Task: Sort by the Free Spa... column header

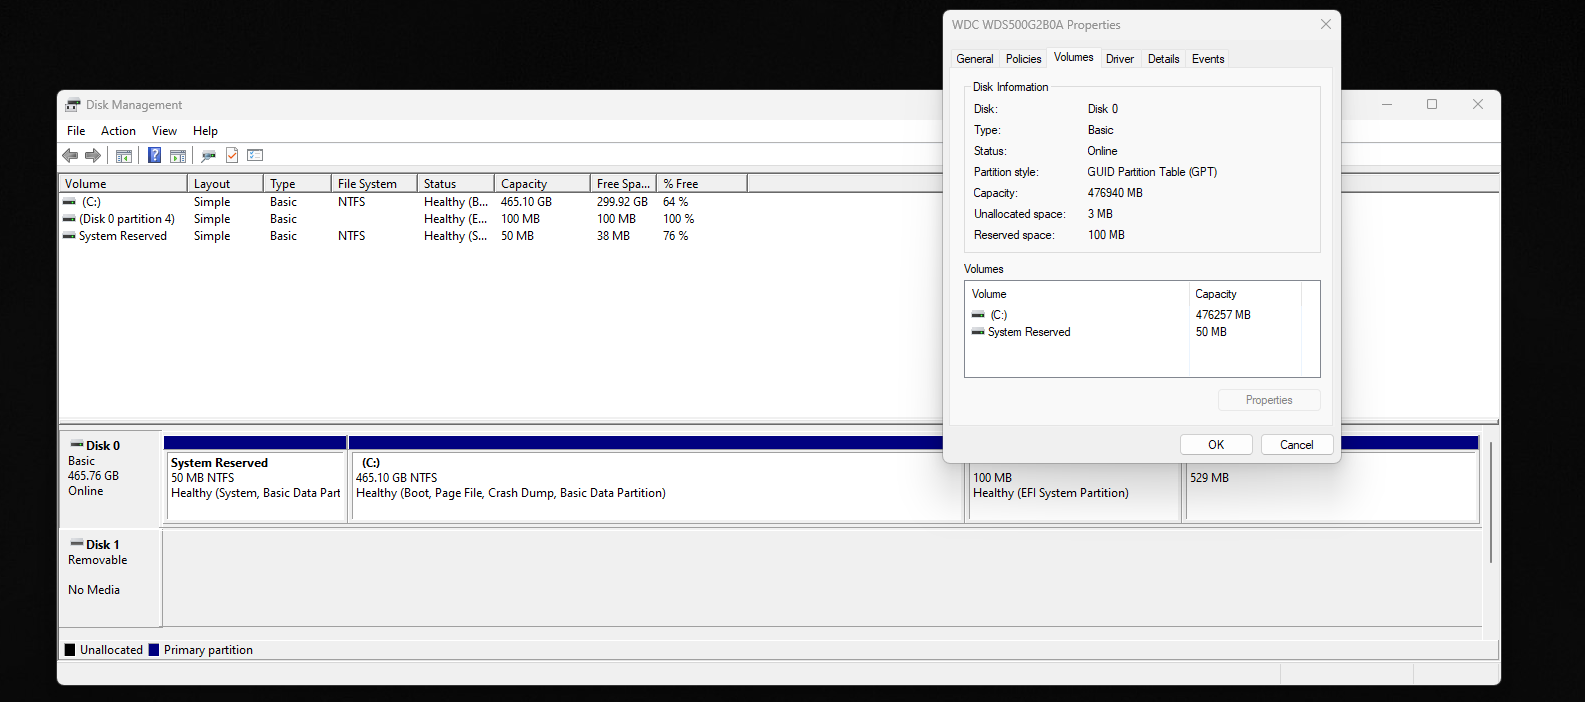Action: [x=623, y=184]
